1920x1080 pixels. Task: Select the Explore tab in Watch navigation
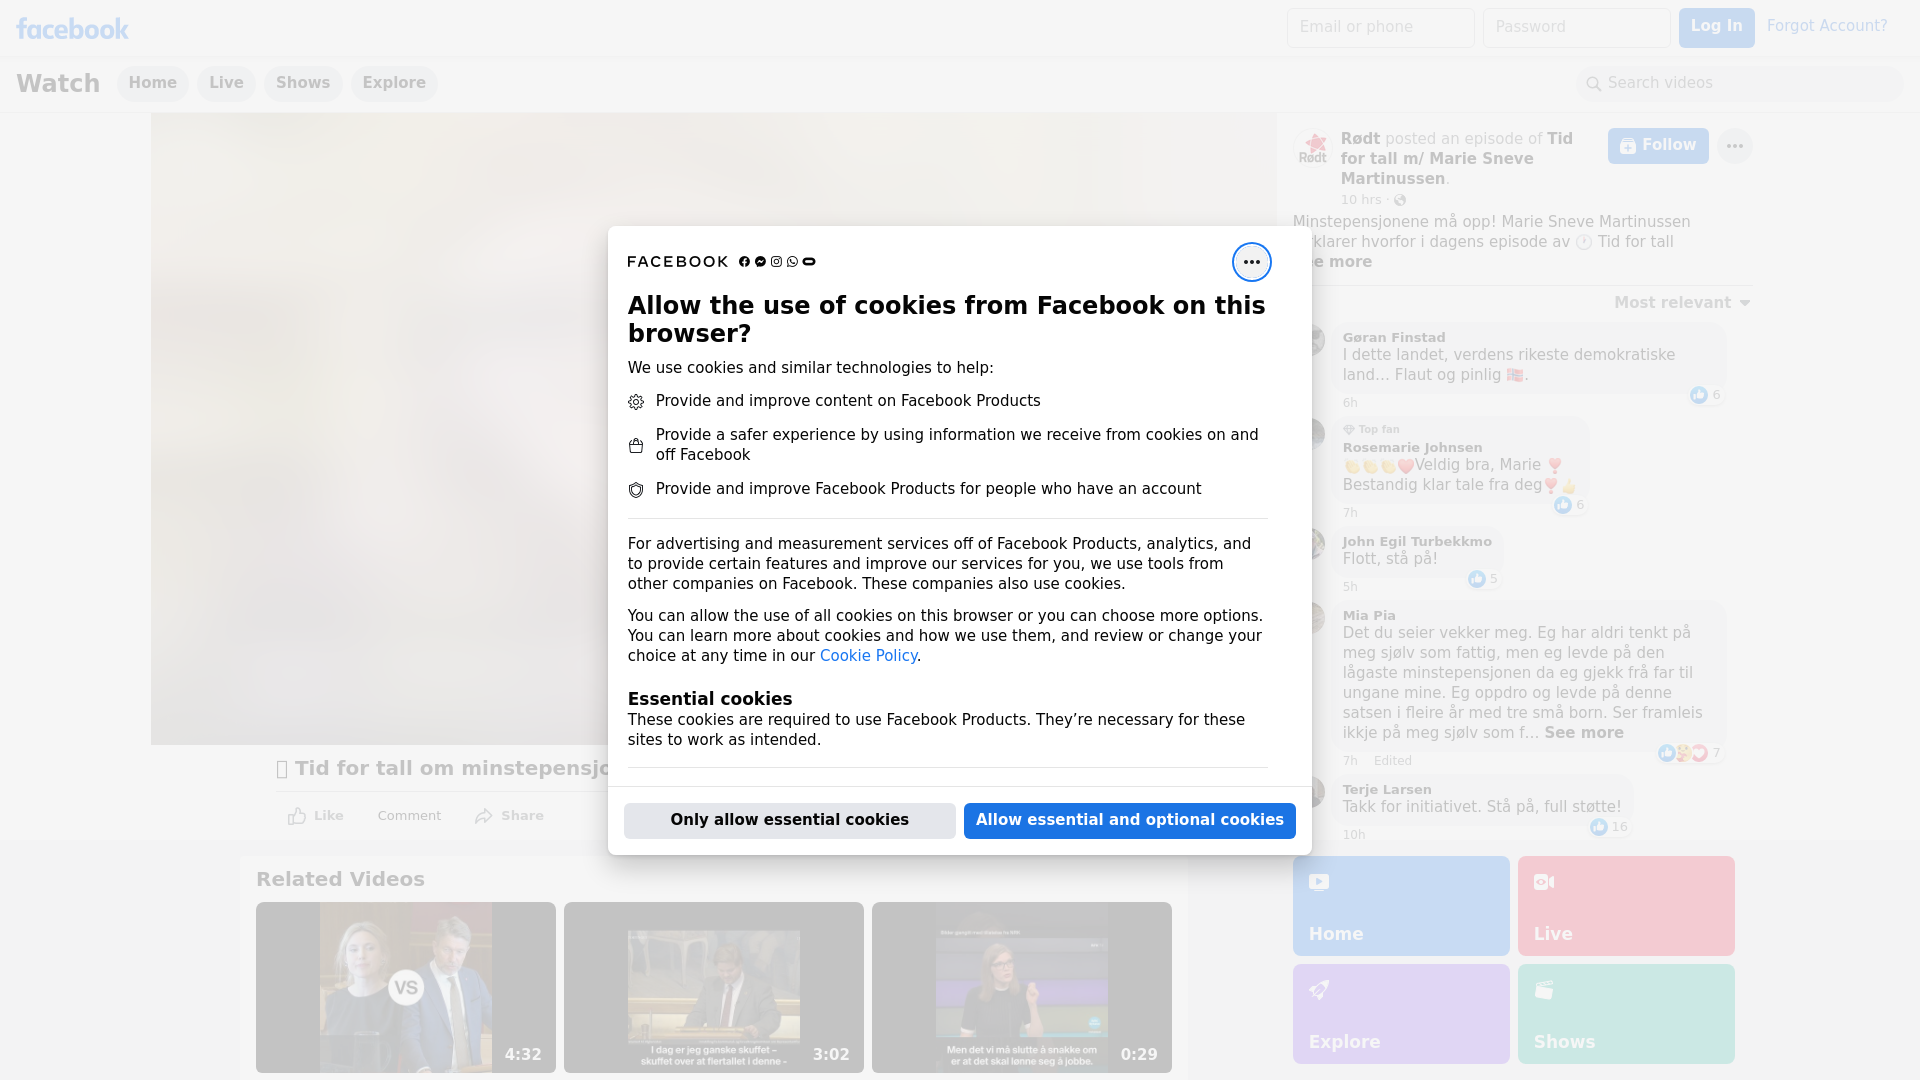[394, 83]
